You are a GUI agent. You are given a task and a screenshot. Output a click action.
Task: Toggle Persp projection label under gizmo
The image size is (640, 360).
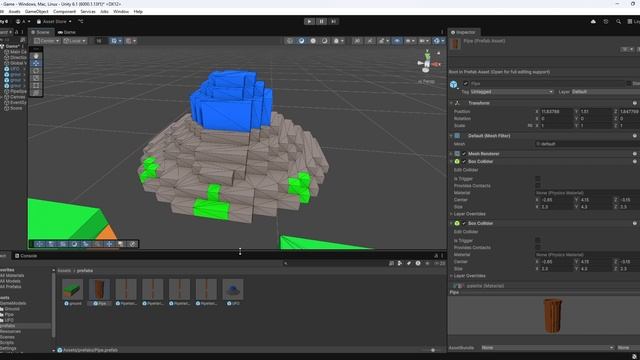[427, 81]
